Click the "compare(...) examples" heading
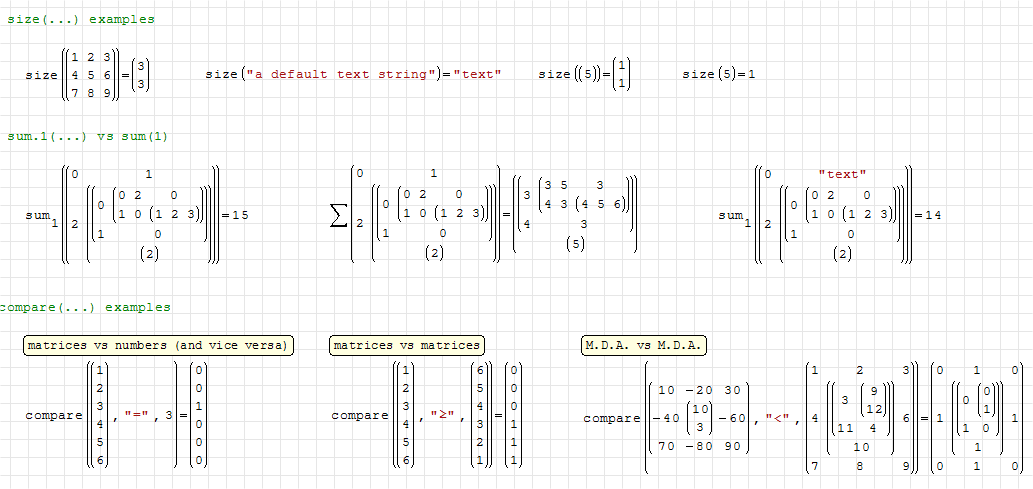1033x489 pixels. pos(86,307)
